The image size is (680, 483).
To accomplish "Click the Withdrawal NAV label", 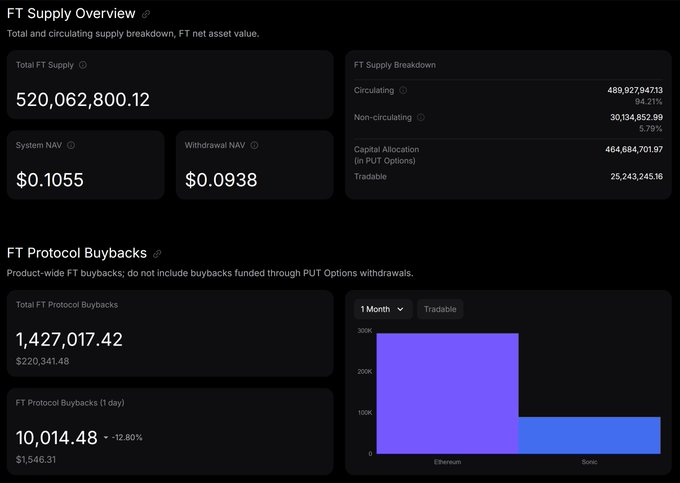I will point(215,145).
